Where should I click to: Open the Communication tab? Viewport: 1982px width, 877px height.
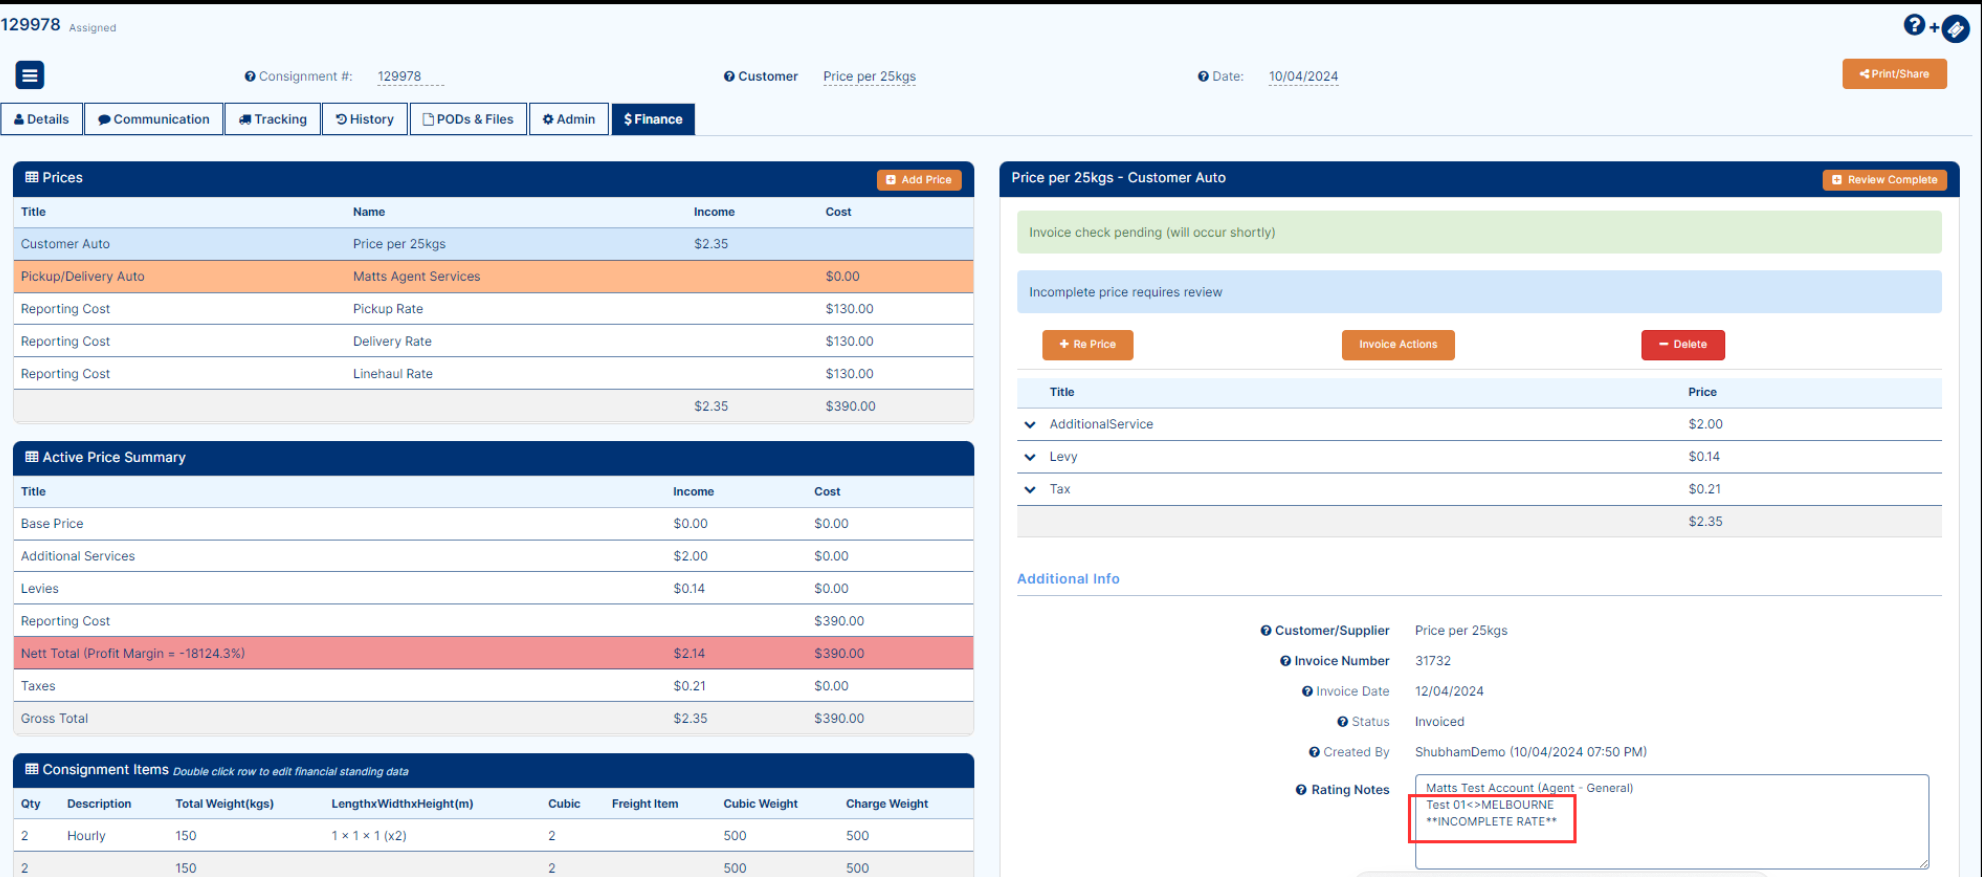[154, 119]
